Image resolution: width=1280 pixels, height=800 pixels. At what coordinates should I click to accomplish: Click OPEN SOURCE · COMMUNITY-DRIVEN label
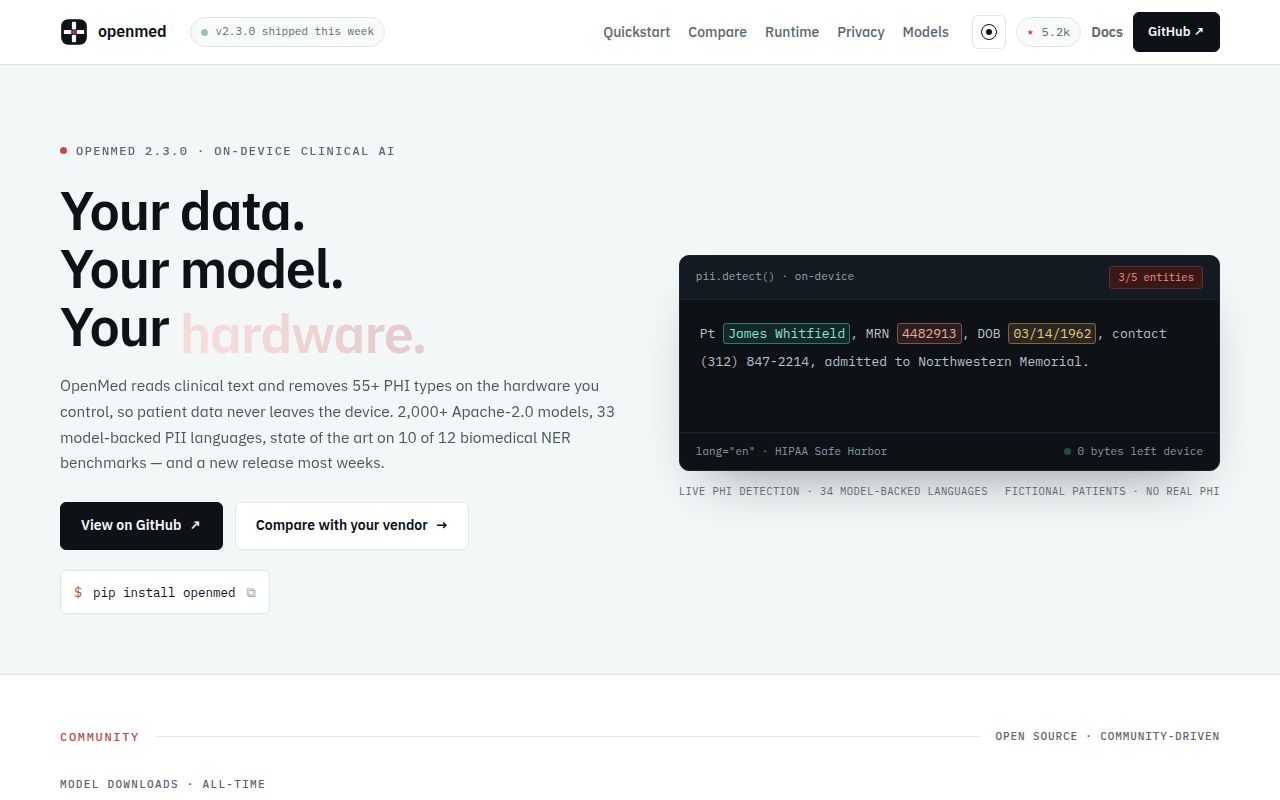click(1107, 736)
